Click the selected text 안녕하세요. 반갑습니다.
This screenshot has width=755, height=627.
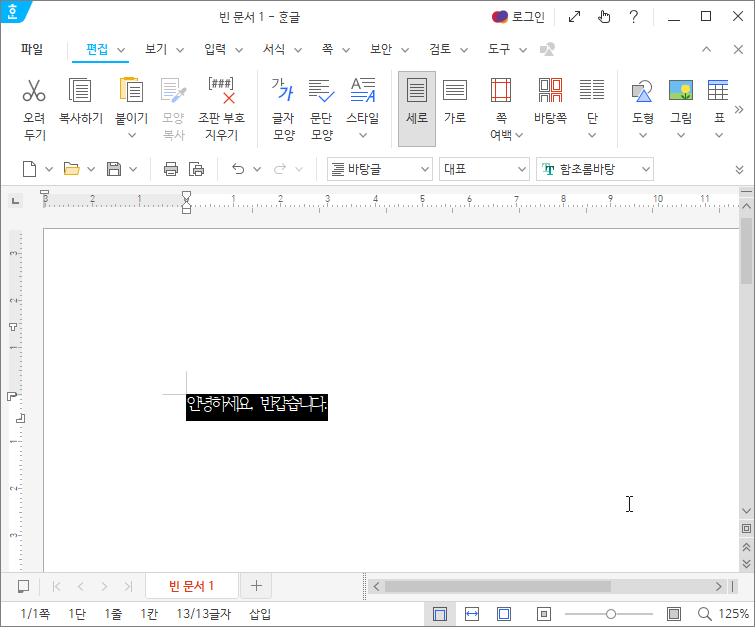(x=257, y=405)
